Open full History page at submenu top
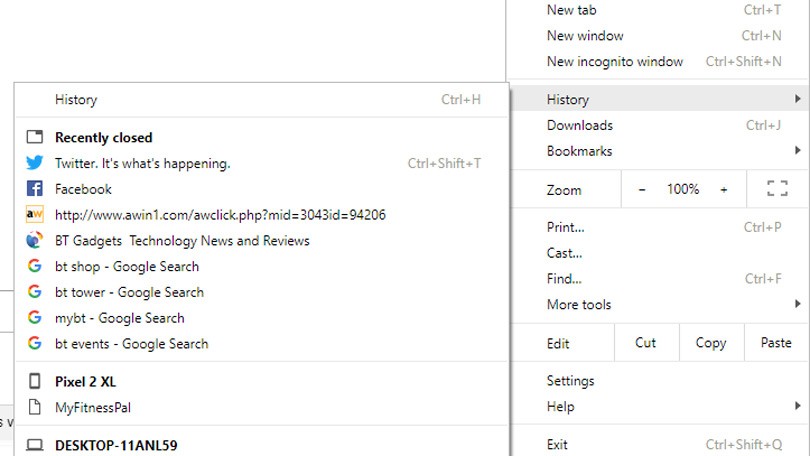Screen dimensions: 810x456 pos(76,100)
